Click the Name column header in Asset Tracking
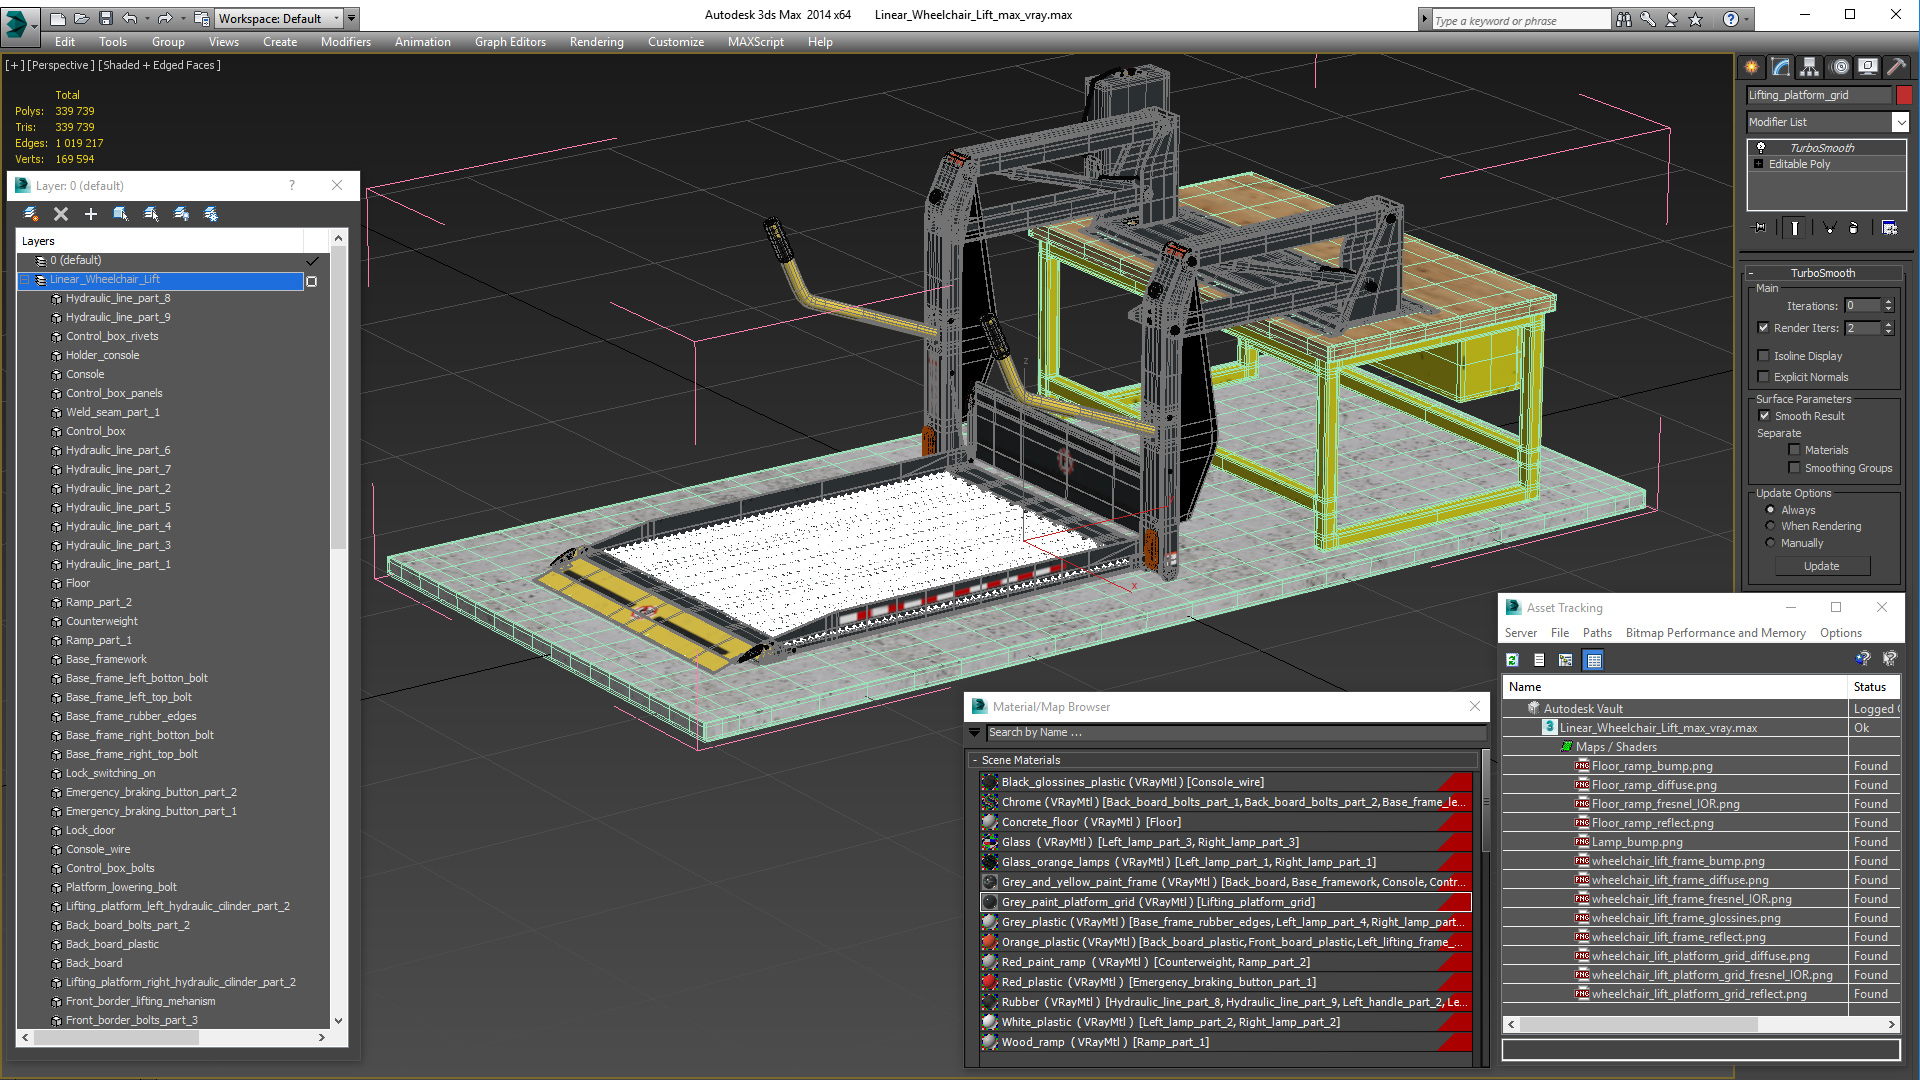The width and height of the screenshot is (1920, 1080). point(1675,687)
